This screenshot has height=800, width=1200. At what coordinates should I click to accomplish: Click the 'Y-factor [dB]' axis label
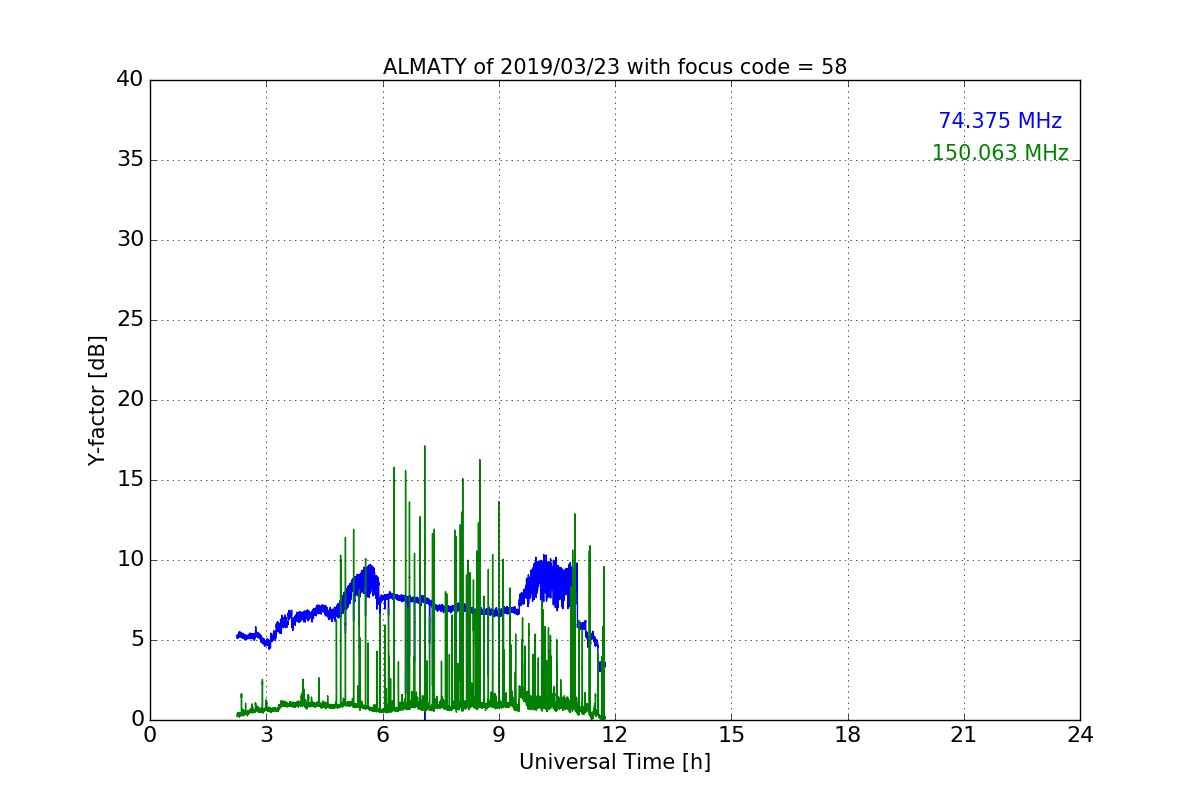97,400
